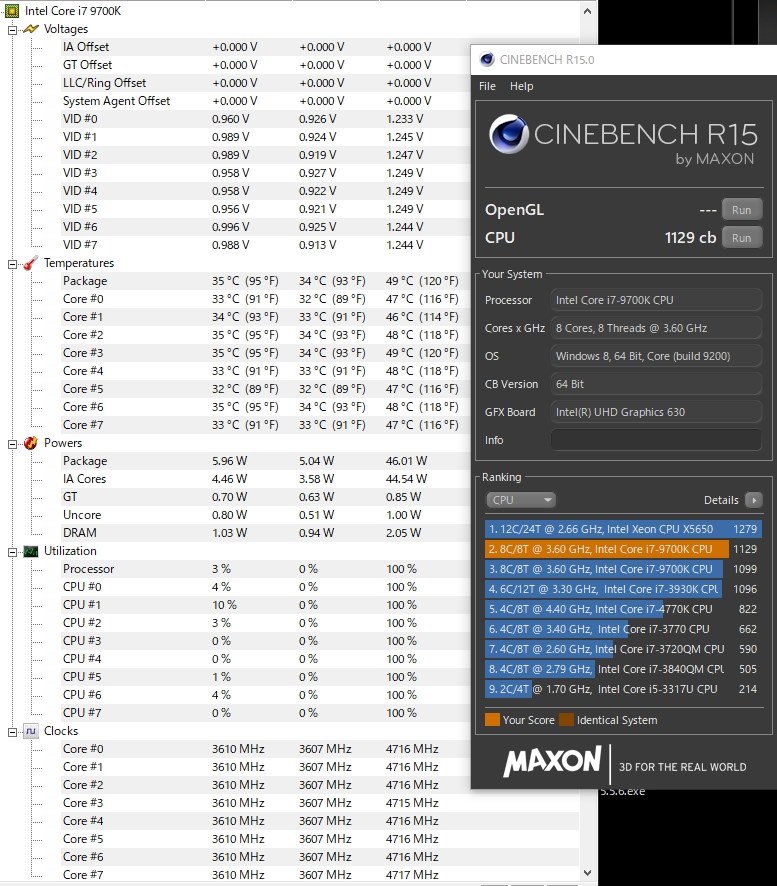Select ranking entry Intel Core i7-3720QM
Image resolution: width=777 pixels, height=886 pixels.
[x=623, y=649]
